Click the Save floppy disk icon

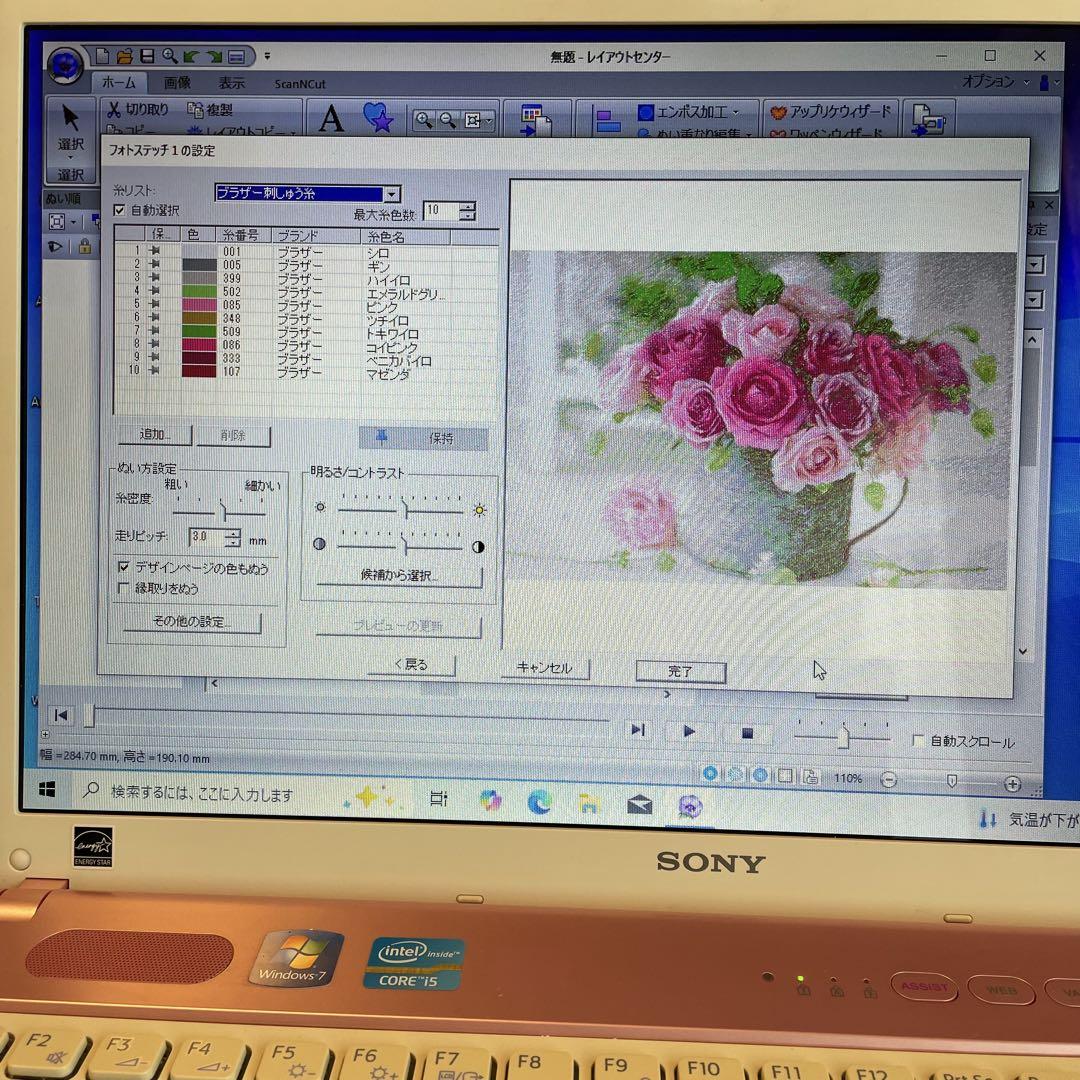147,56
